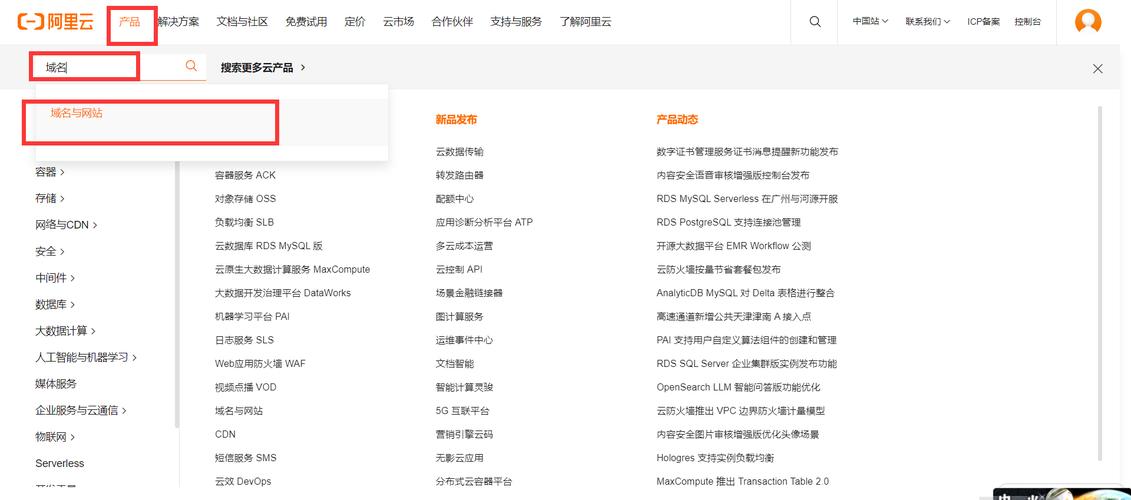The height and width of the screenshot is (500, 1131).
Task: Open 应用诊断分析平台 ATP
Action: click(484, 222)
